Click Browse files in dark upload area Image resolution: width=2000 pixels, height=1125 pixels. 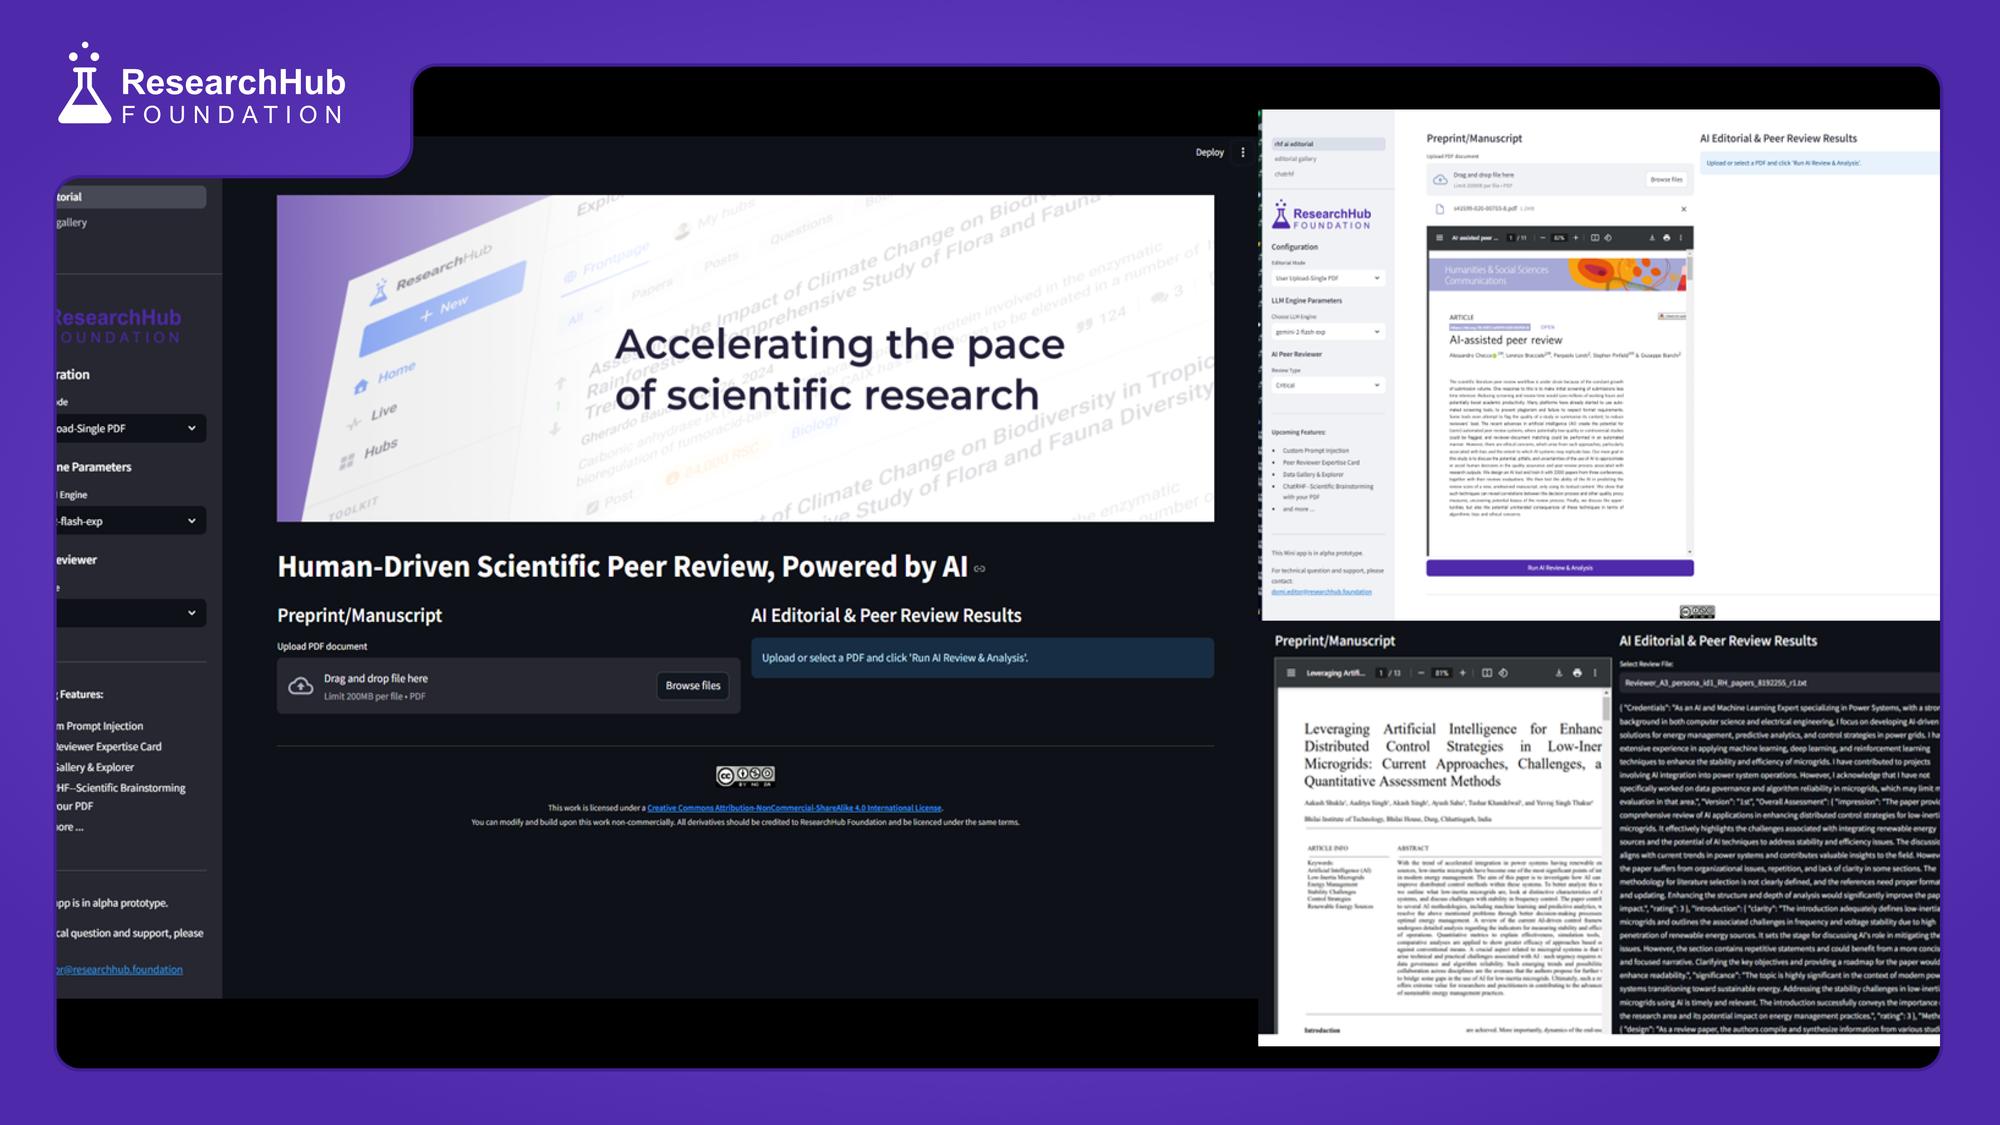pyautogui.click(x=693, y=686)
